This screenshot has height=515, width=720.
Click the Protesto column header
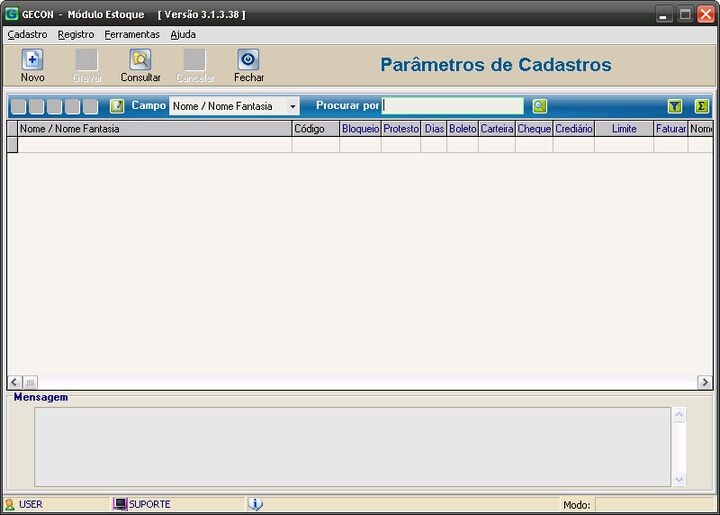(401, 129)
